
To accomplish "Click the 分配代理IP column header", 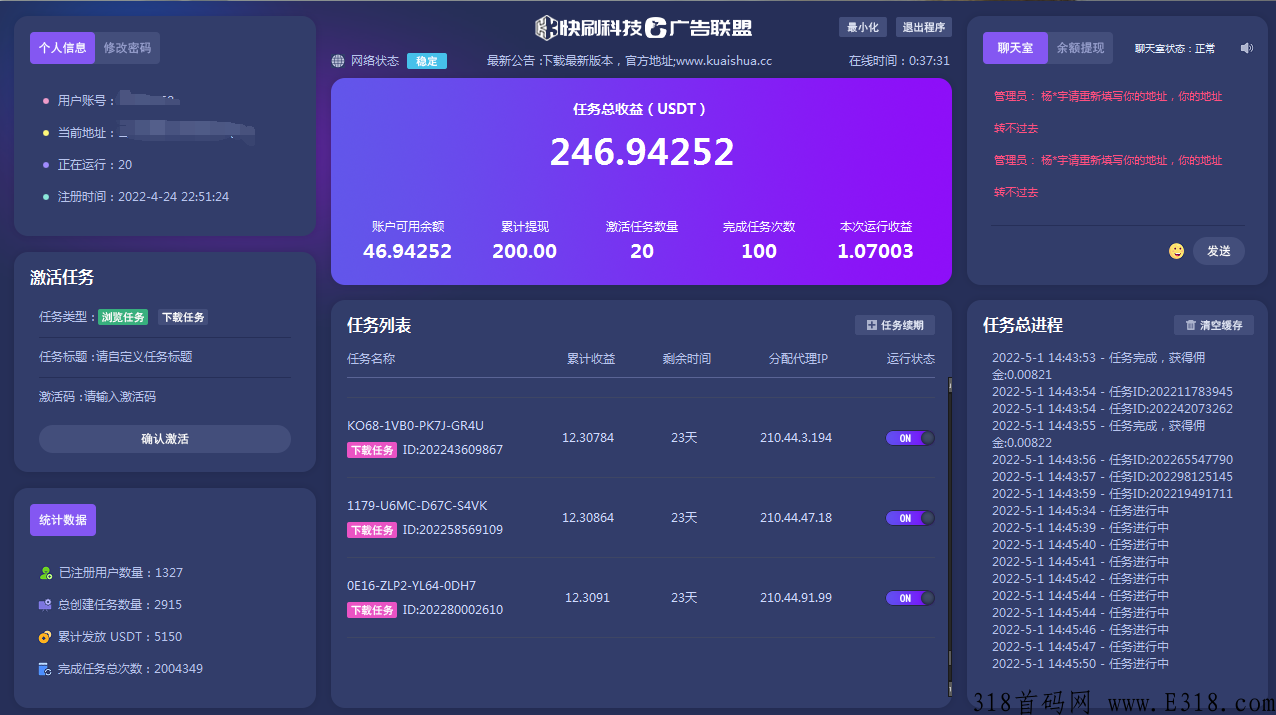I will 798,358.
